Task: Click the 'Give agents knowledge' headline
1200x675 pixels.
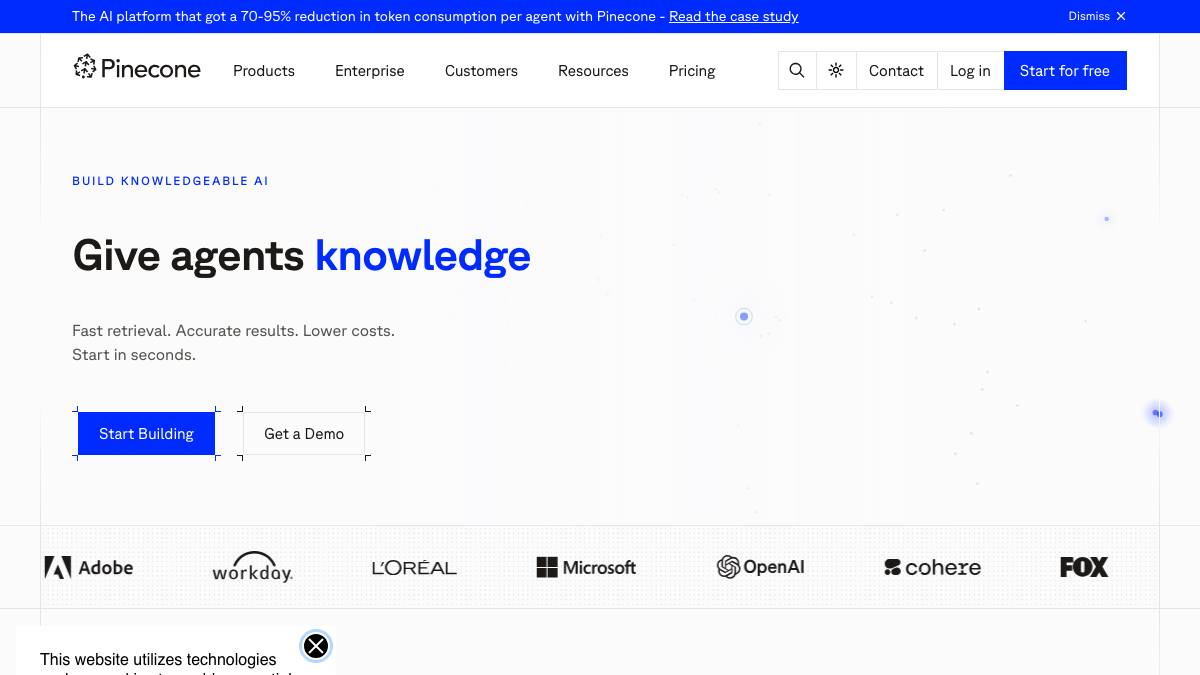Action: [x=301, y=255]
